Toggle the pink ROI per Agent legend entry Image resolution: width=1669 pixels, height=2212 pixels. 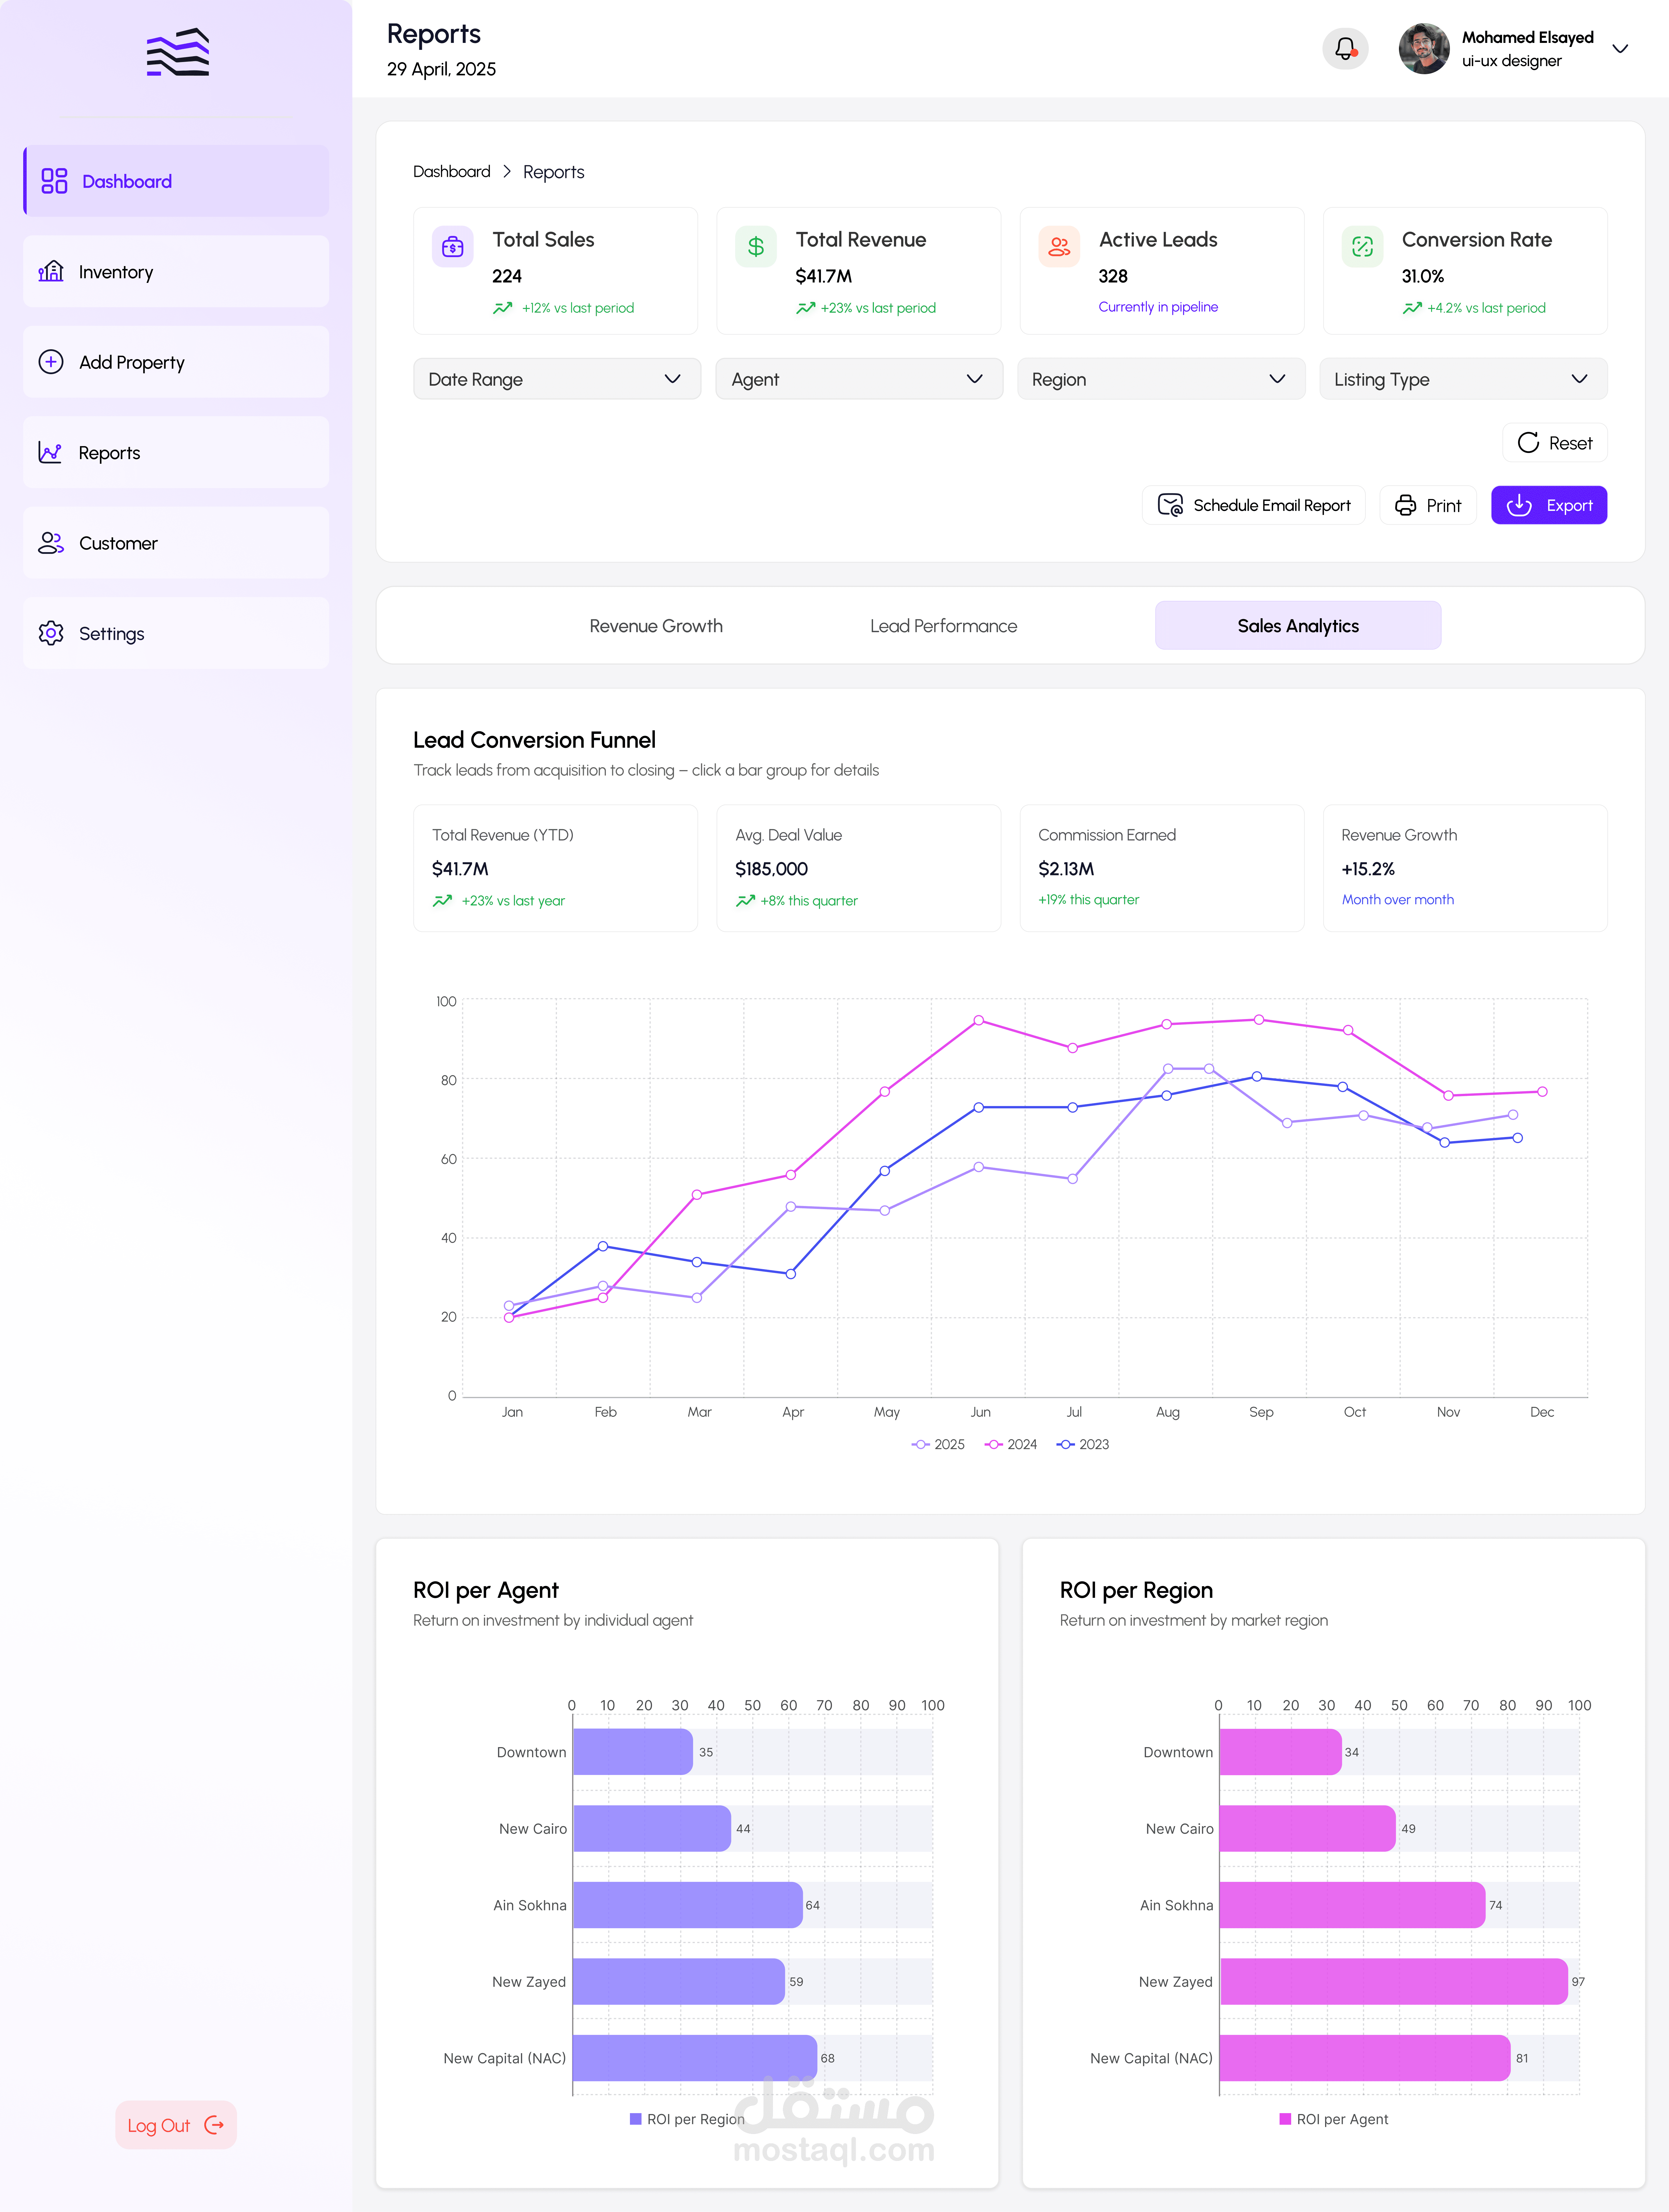pyautogui.click(x=1334, y=2119)
